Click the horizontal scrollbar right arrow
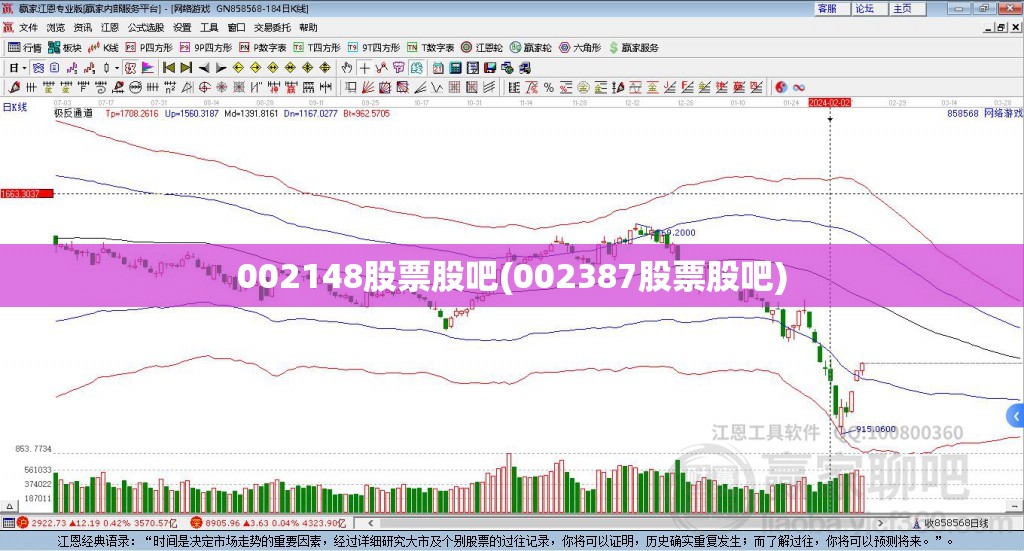Screen dimensions: 1024x551 pos(880,523)
